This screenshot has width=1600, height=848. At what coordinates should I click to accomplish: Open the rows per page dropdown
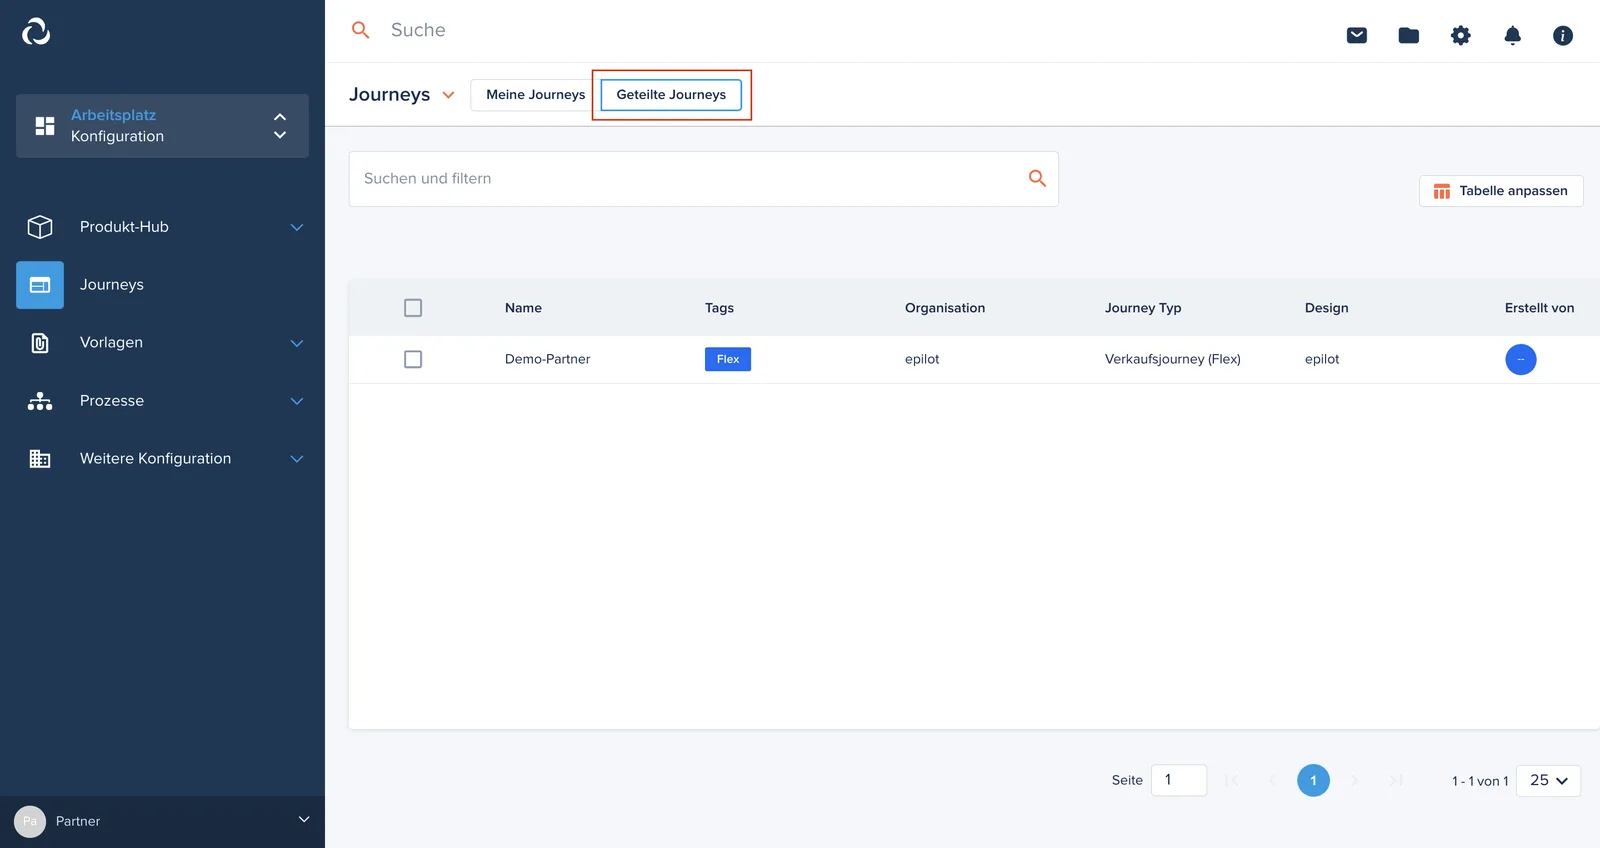(1548, 780)
